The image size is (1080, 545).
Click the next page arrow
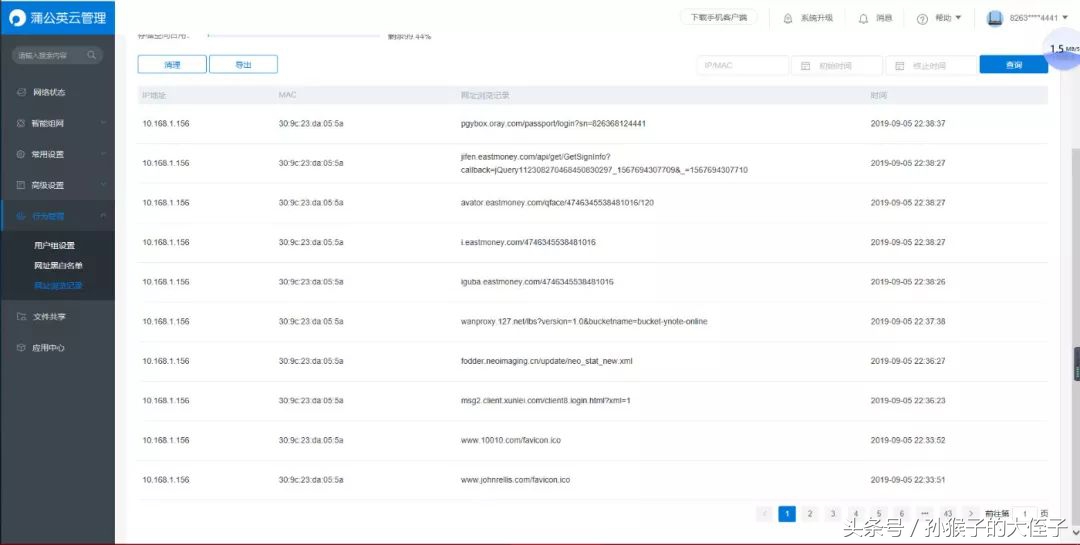[970, 514]
